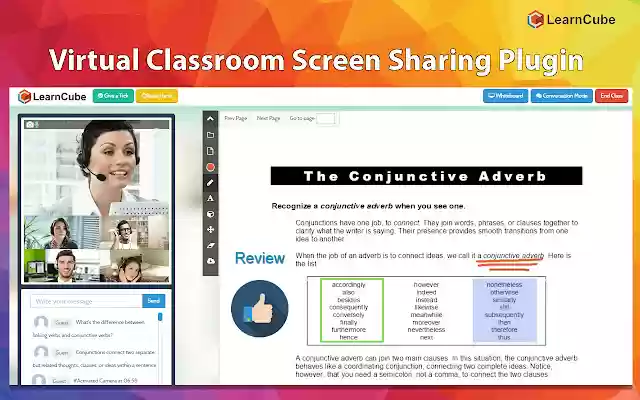Click the LearnCube logo at the banner top right

point(571,19)
